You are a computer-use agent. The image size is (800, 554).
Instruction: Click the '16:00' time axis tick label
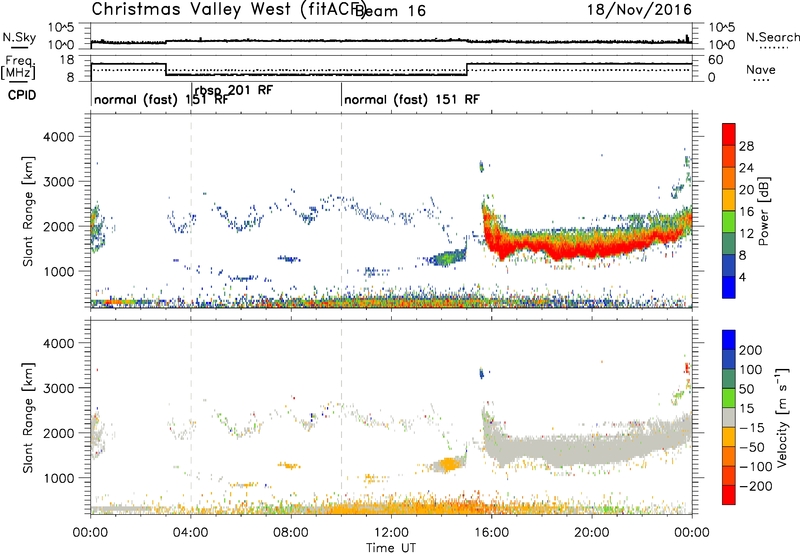coord(491,533)
